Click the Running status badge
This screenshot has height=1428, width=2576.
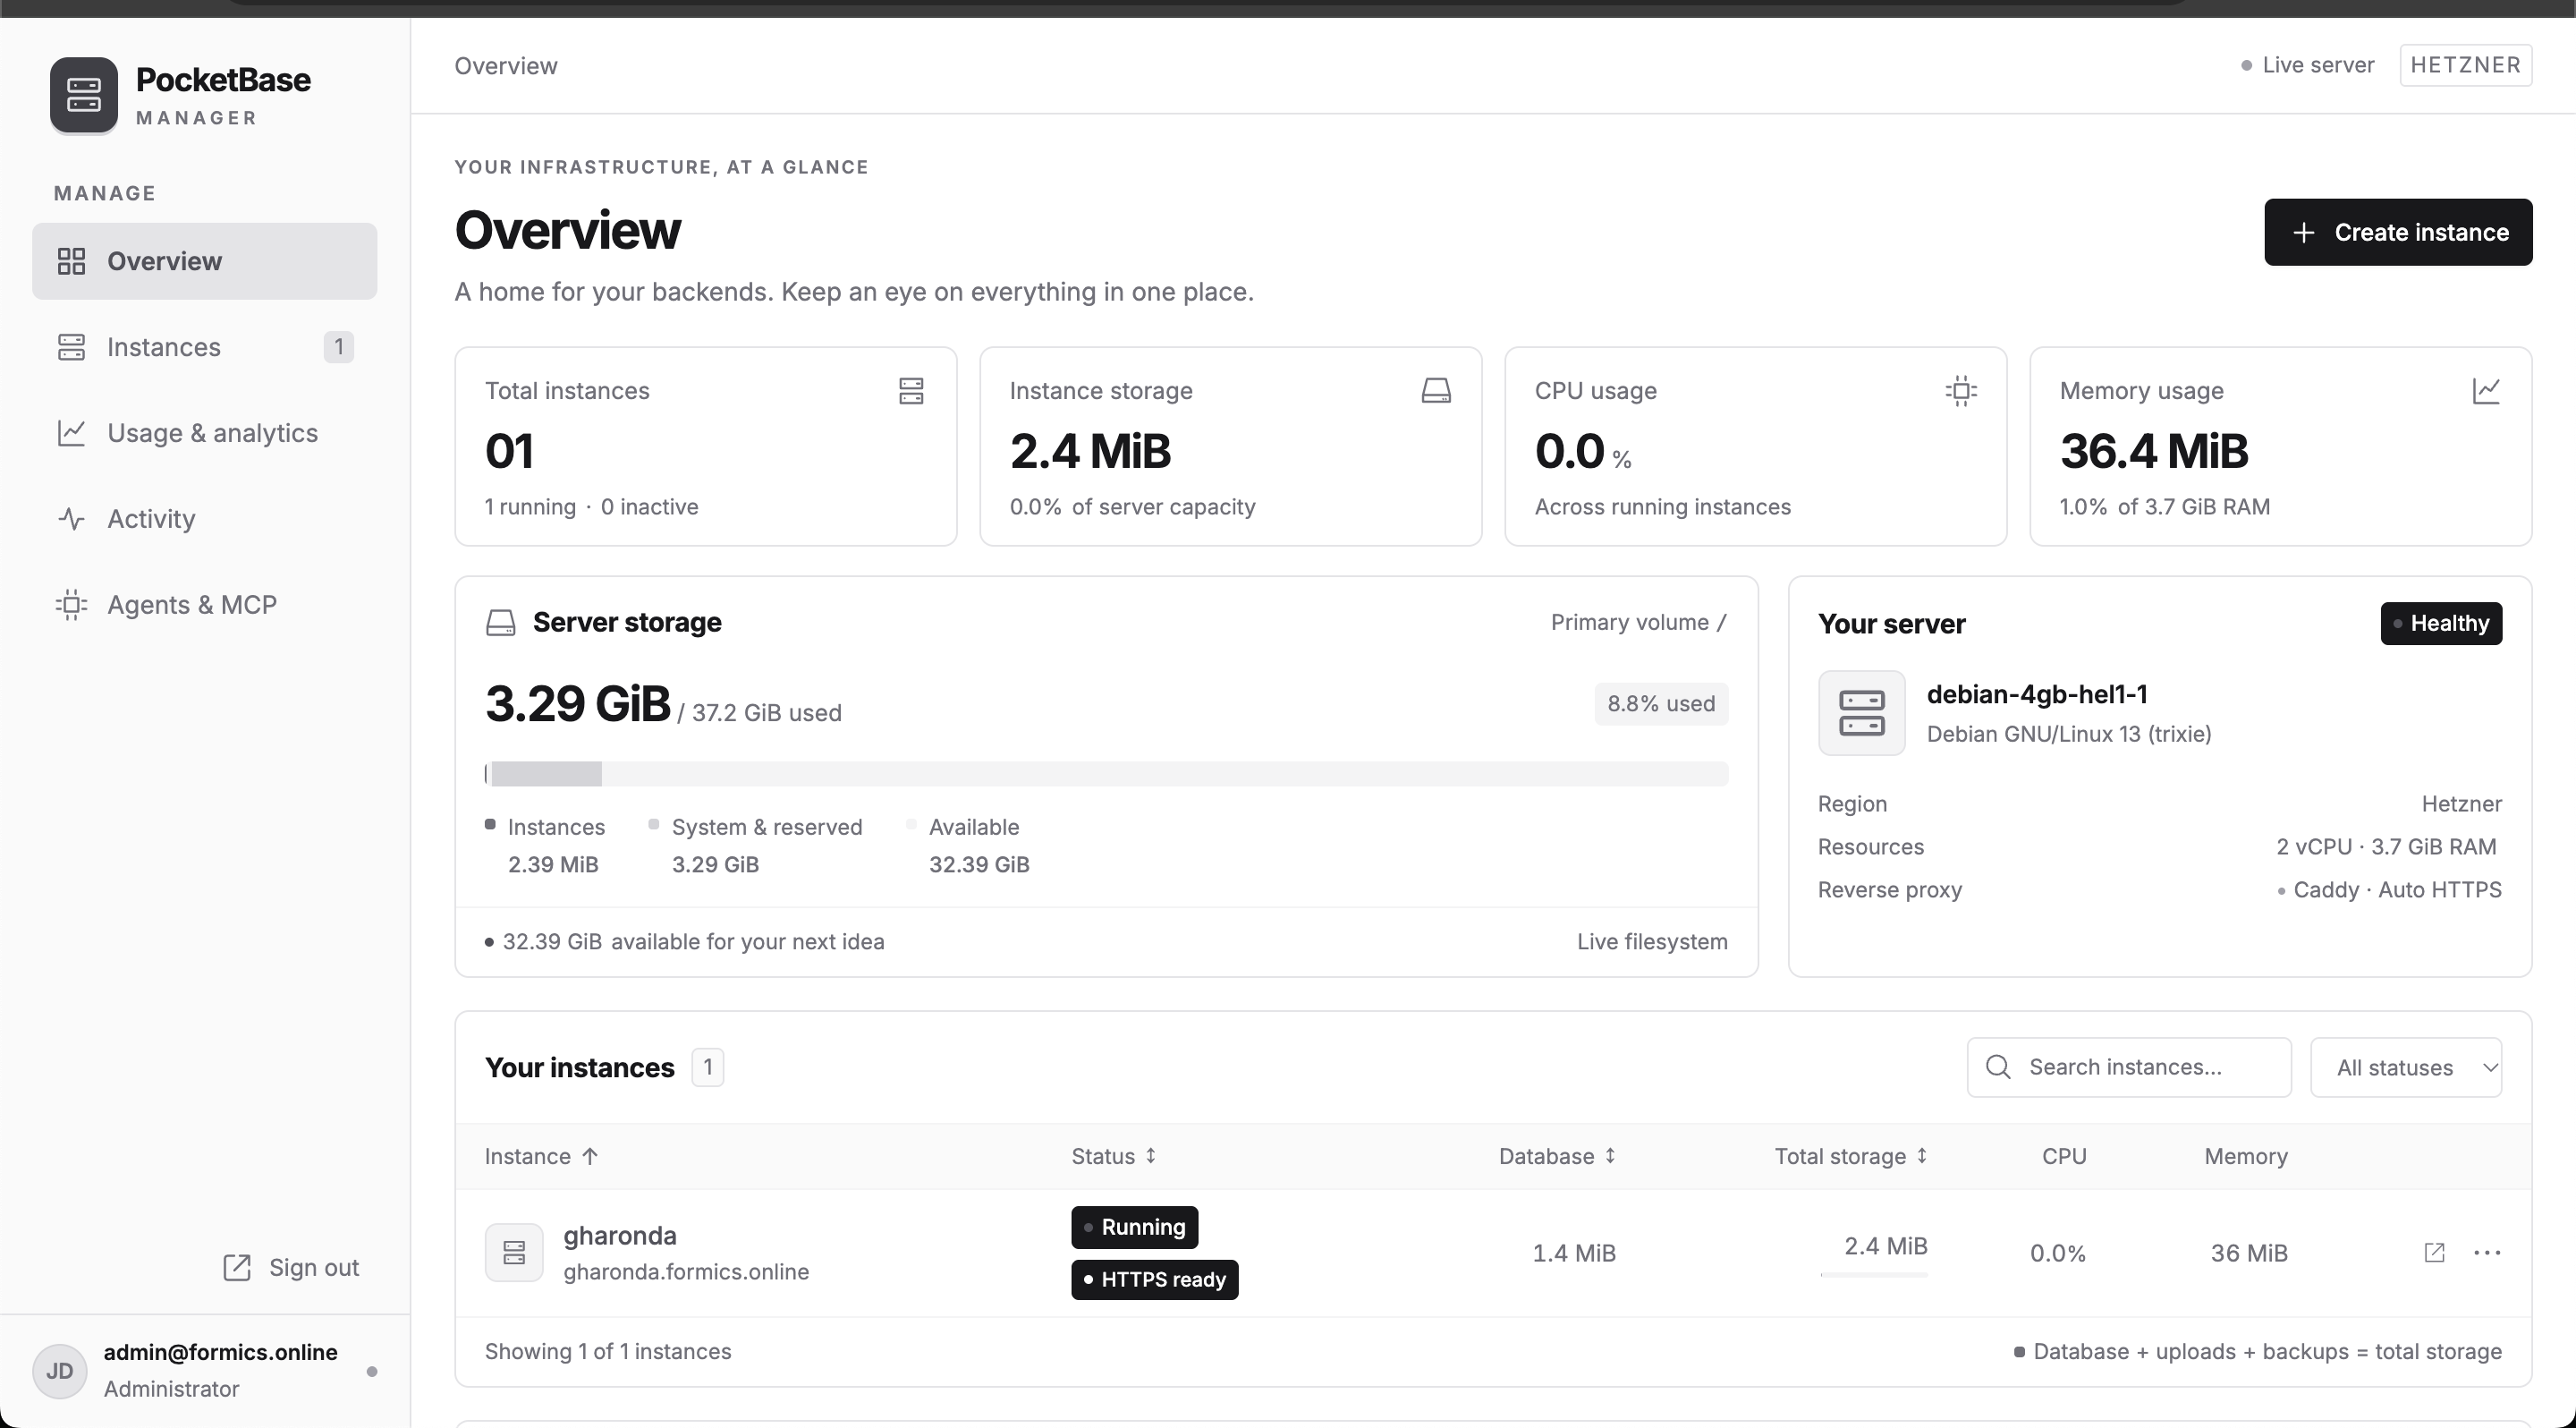pos(1134,1227)
